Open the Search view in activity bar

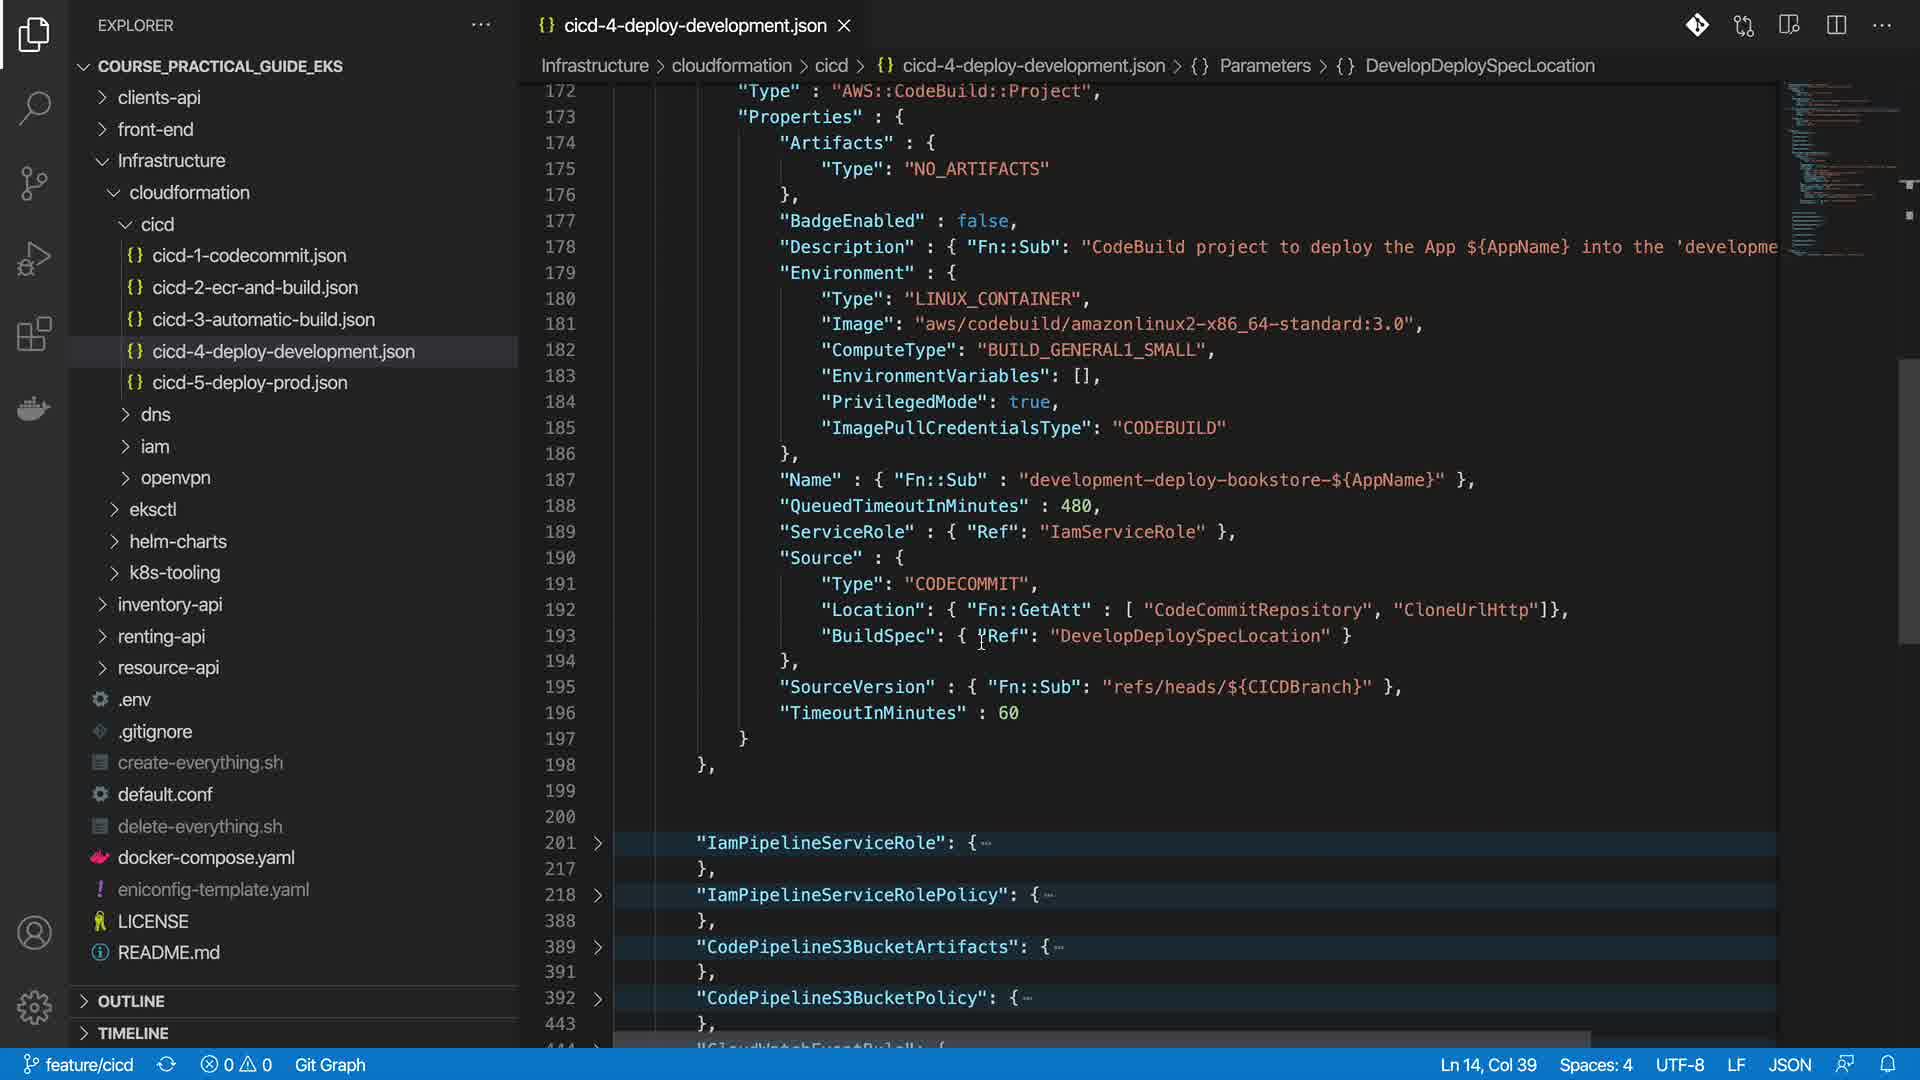tap(34, 108)
